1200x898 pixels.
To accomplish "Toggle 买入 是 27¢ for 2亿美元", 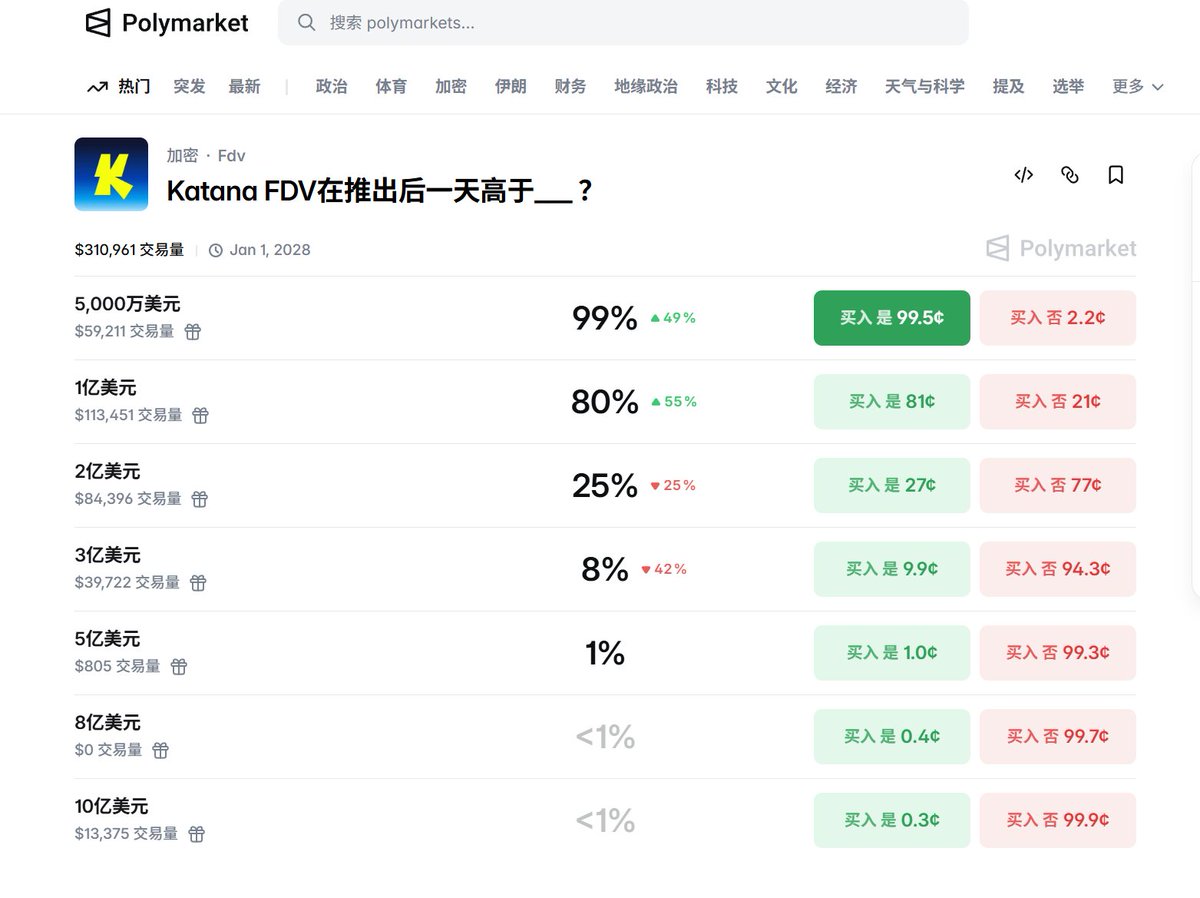I will pyautogui.click(x=890, y=485).
